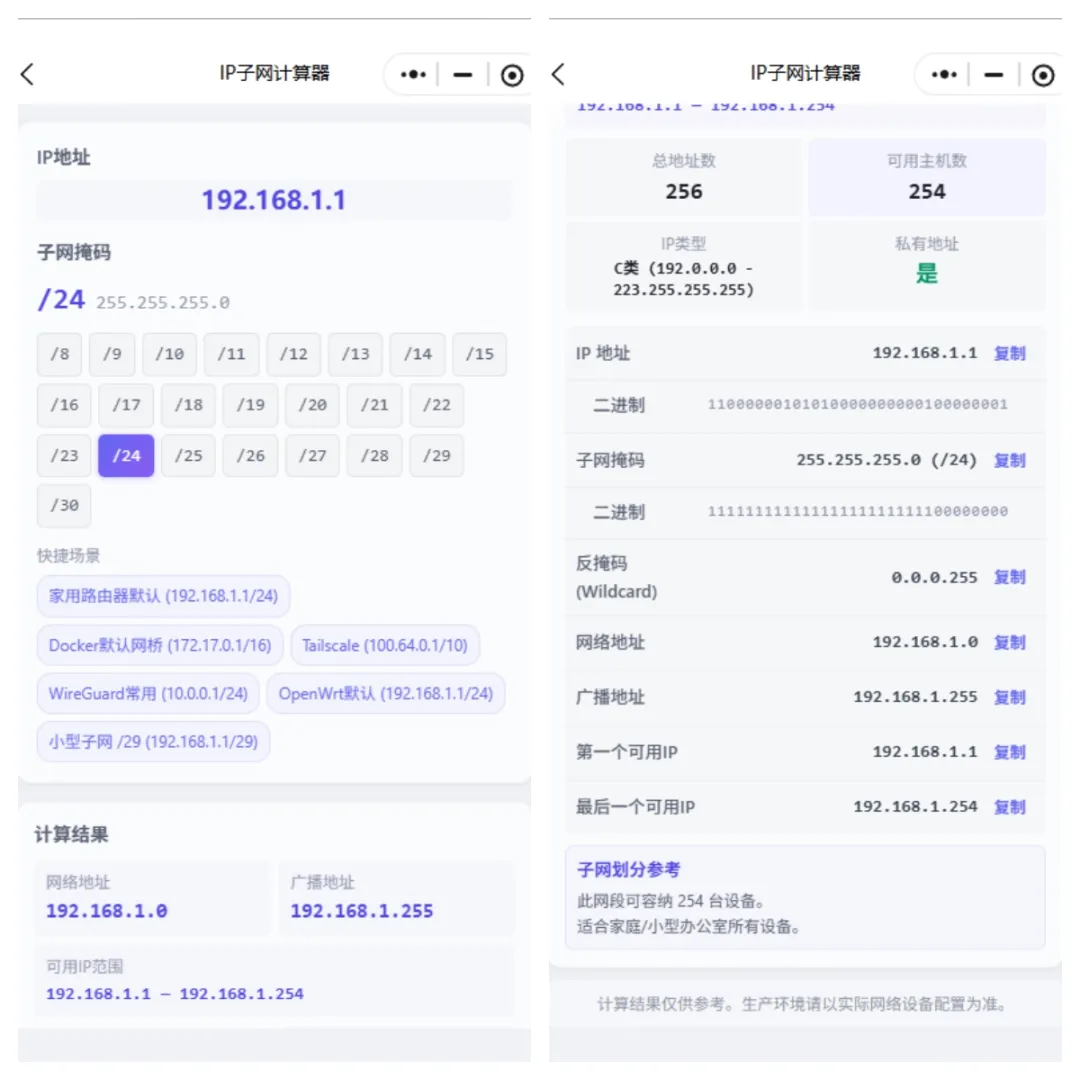Select the /14 subnet prefix
Viewport: 1080px width, 1080px height.
coord(417,354)
